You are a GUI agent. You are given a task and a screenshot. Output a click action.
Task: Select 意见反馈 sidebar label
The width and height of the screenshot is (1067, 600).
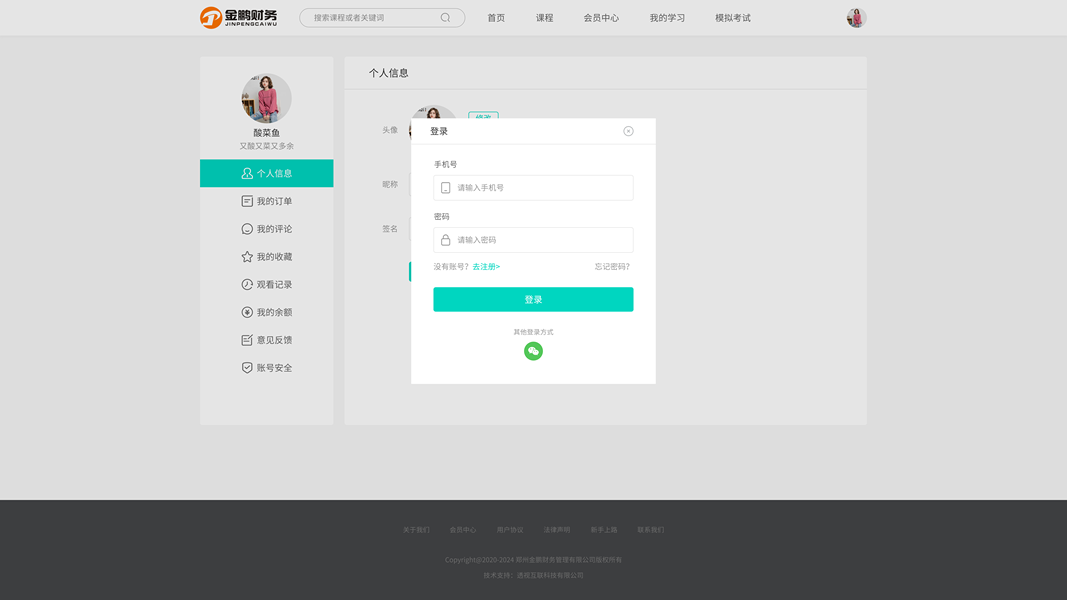274,340
